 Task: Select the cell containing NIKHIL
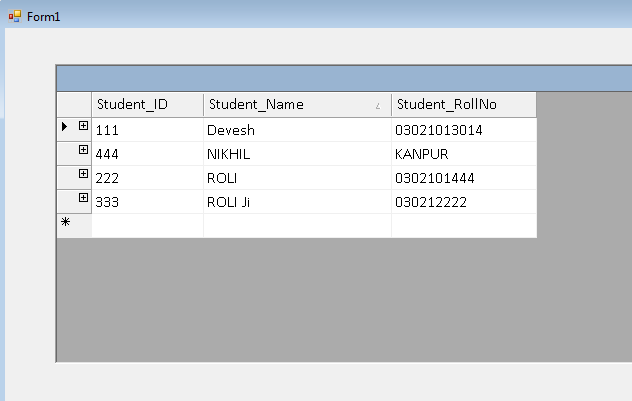coord(297,154)
